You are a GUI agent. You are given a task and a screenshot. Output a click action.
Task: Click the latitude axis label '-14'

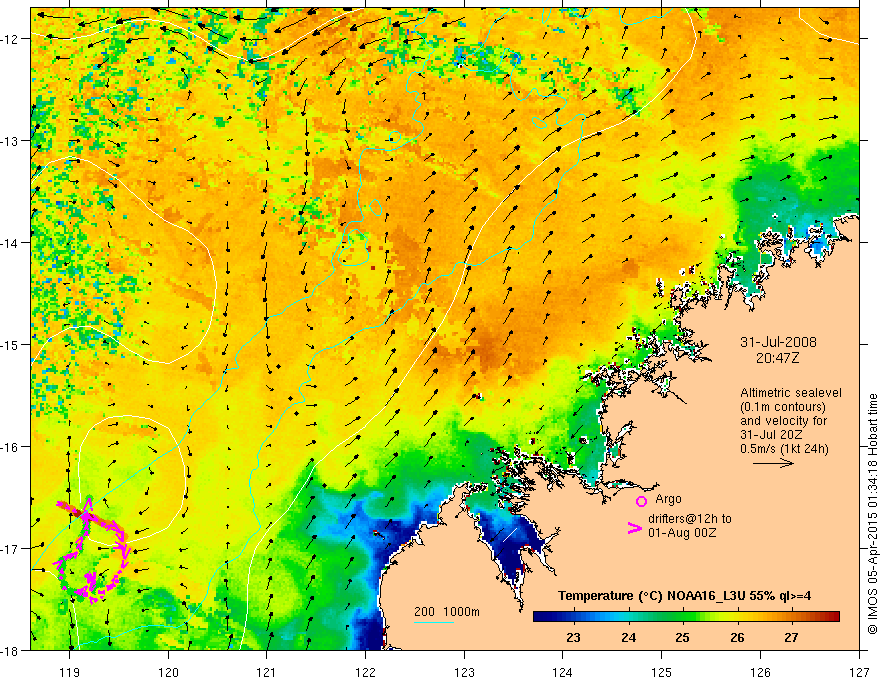point(9,242)
